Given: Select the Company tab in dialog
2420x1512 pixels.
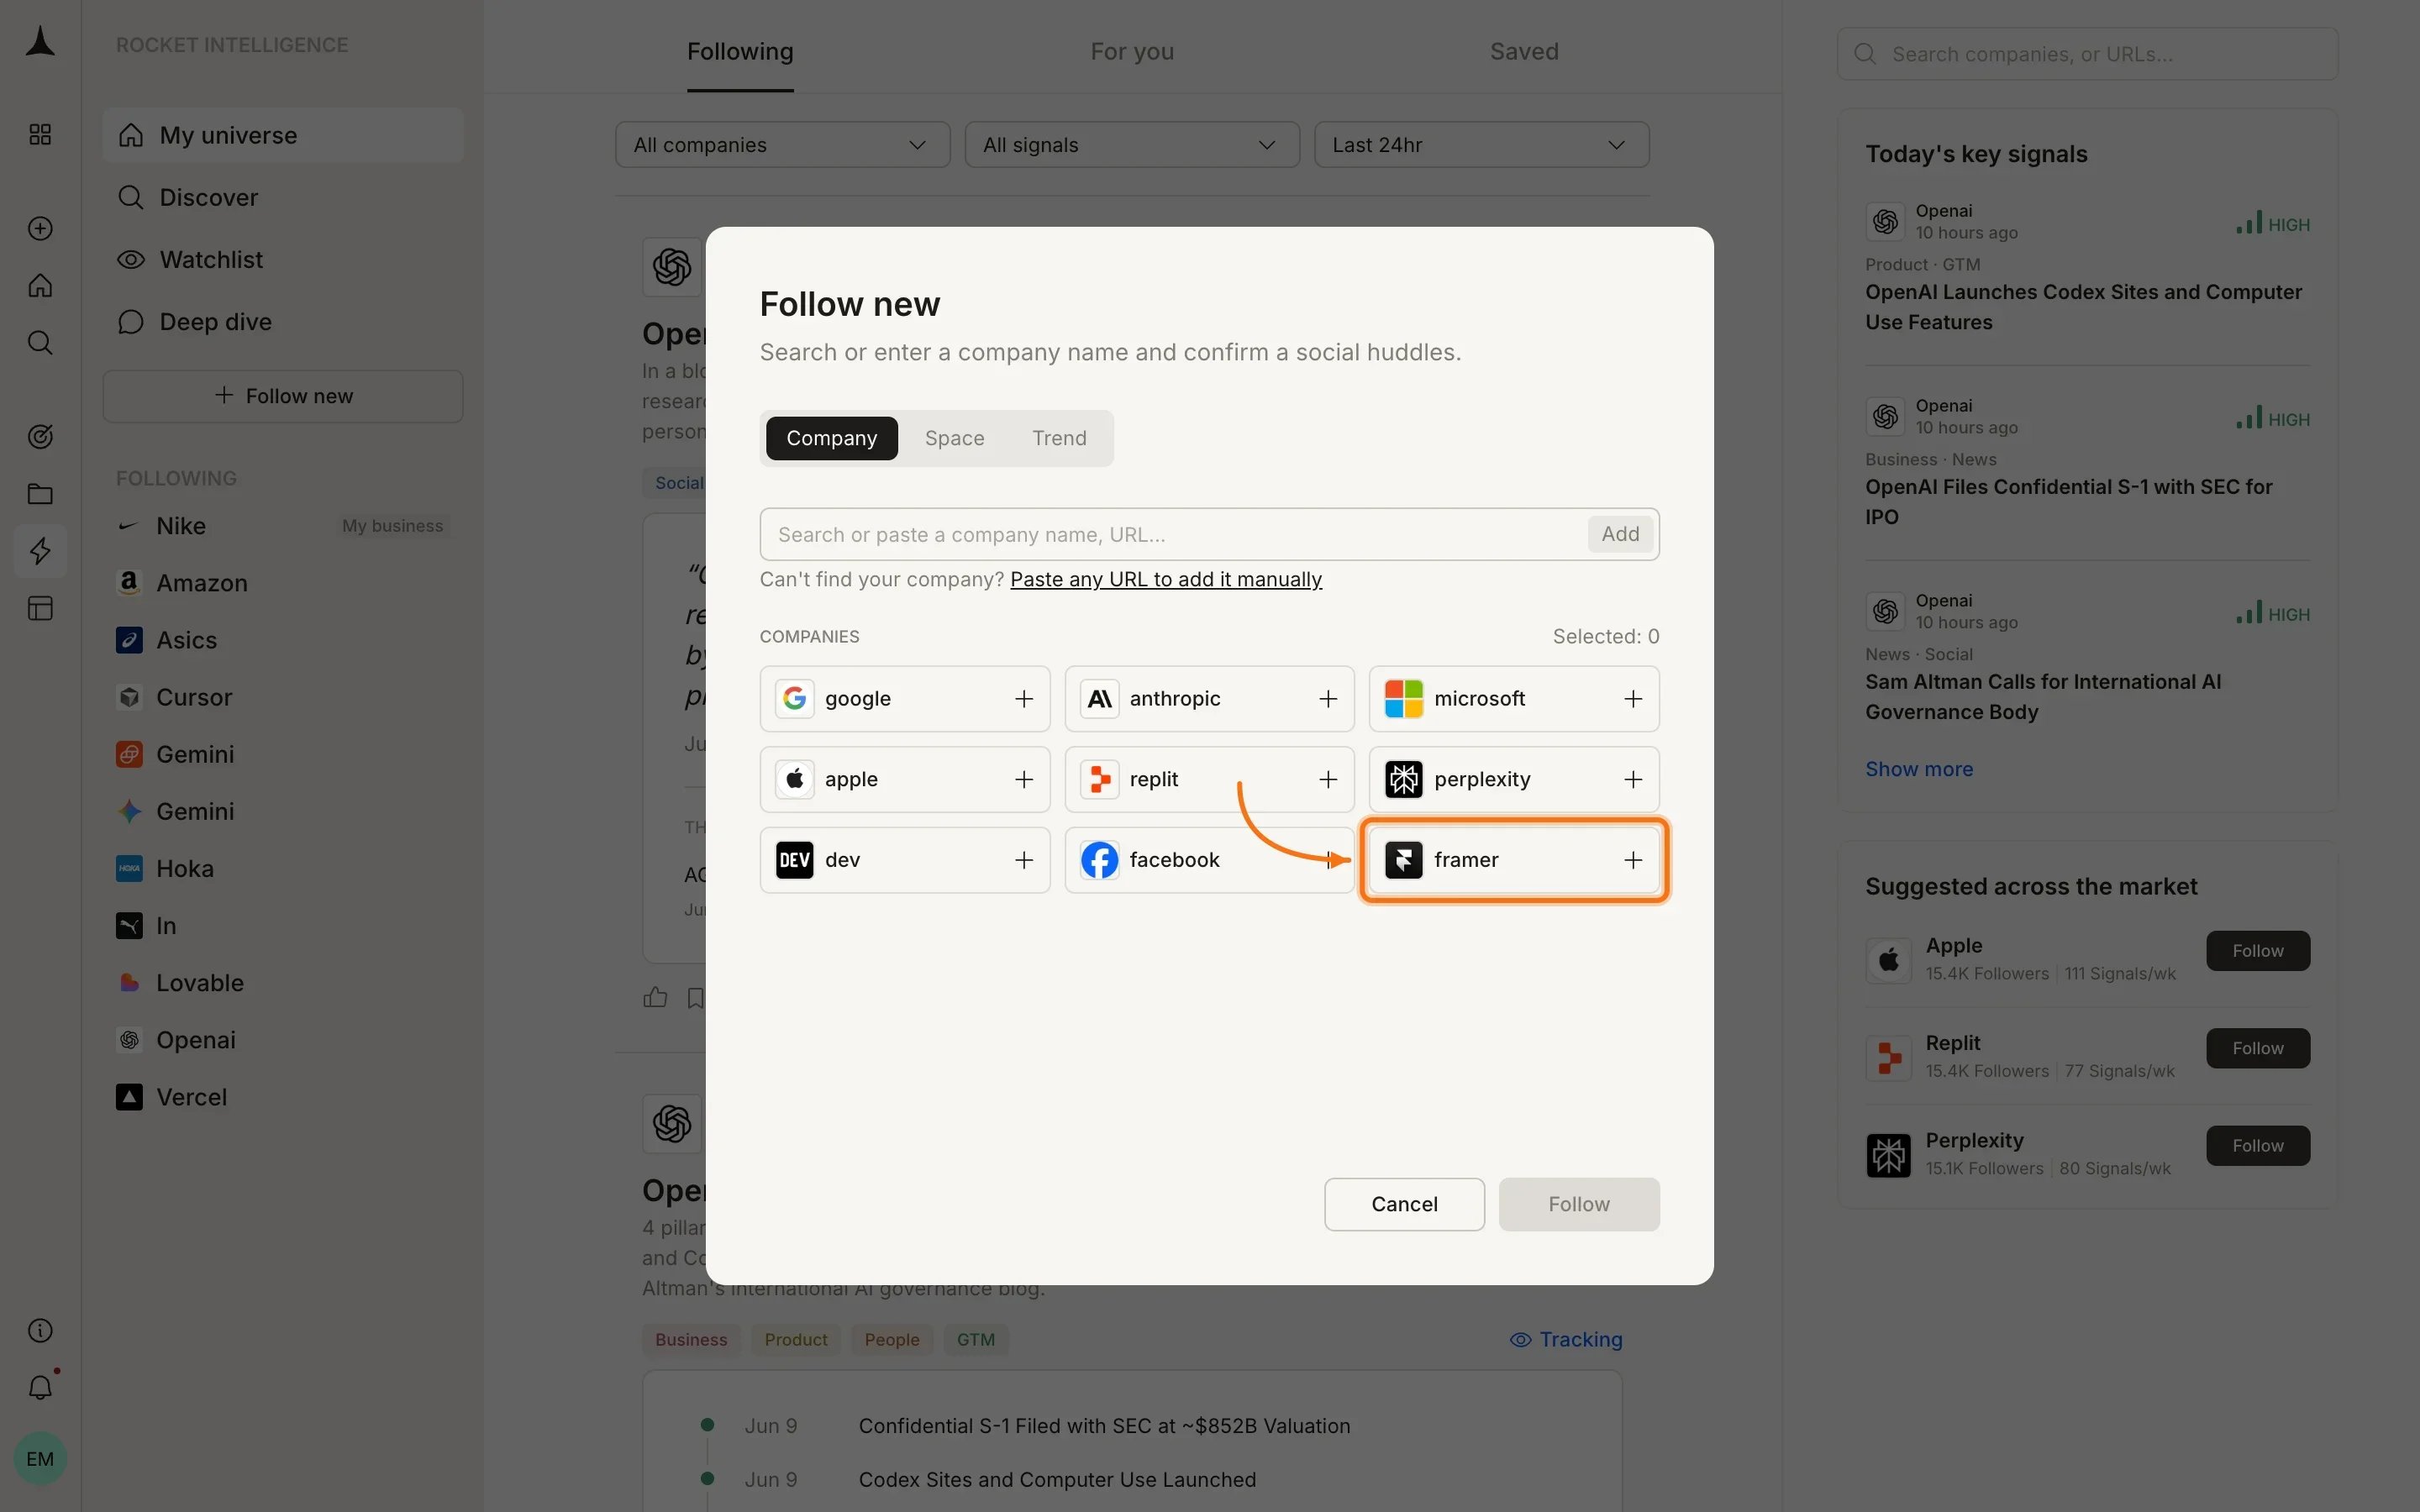Looking at the screenshot, I should pyautogui.click(x=831, y=438).
